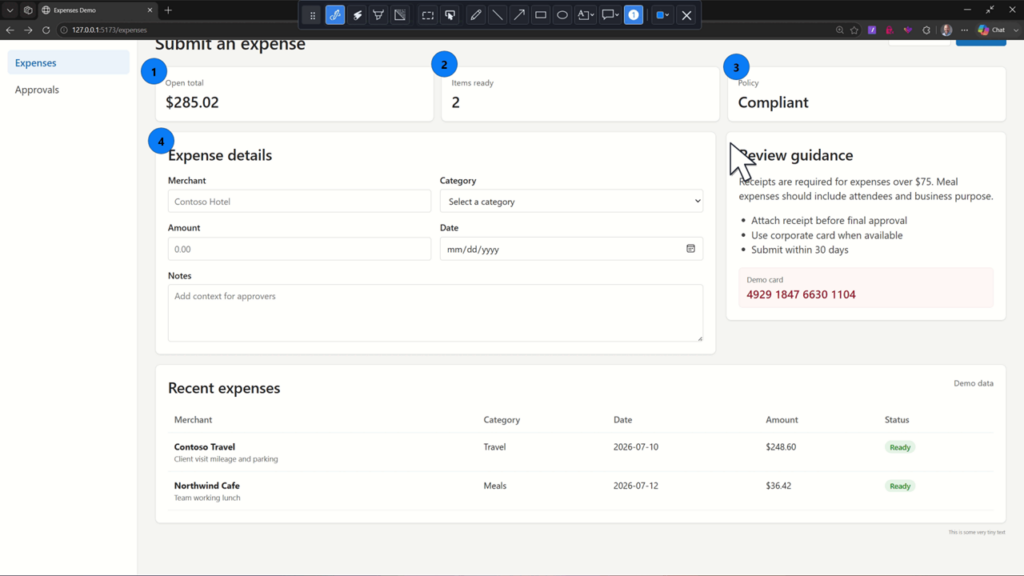1024x576 pixels.
Task: Click the Demo data label
Action: tap(973, 383)
